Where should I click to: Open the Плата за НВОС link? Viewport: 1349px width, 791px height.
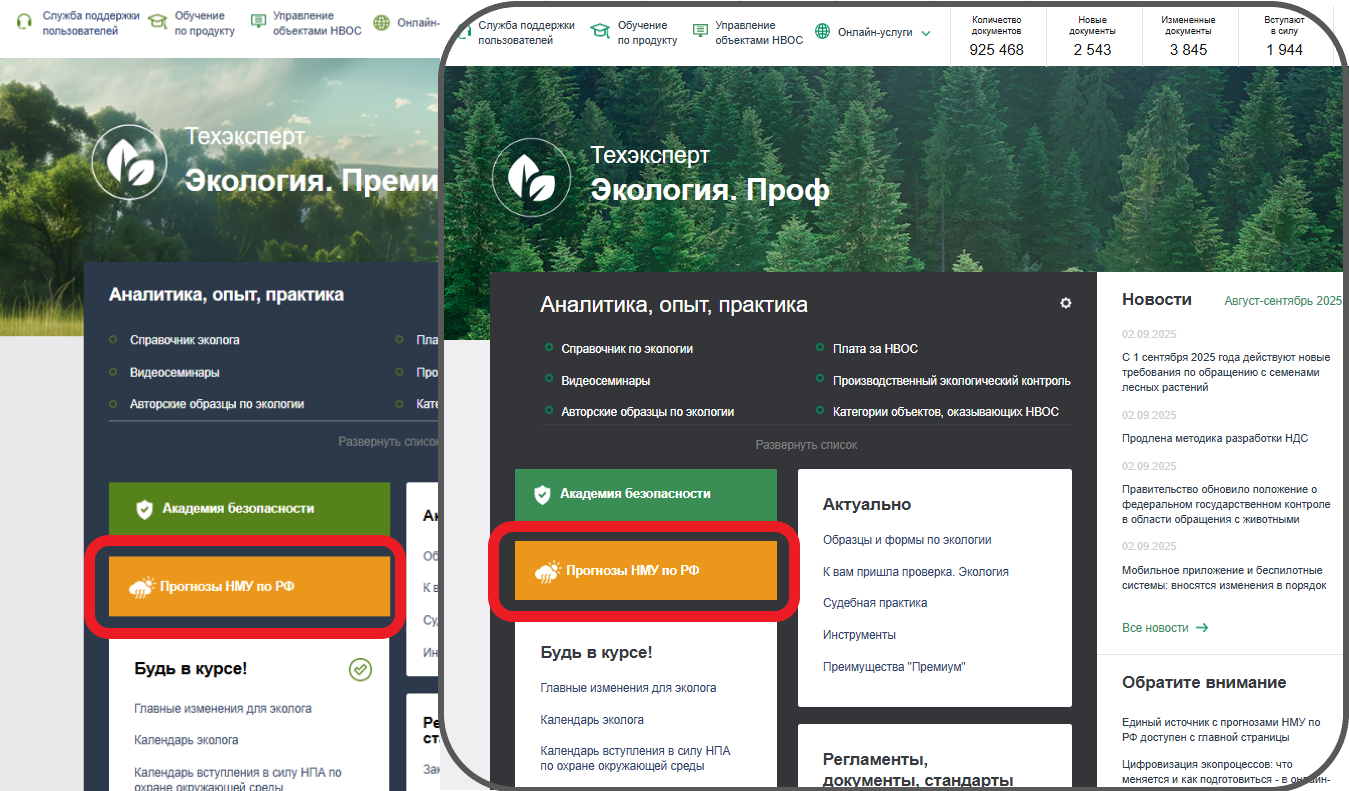point(875,349)
